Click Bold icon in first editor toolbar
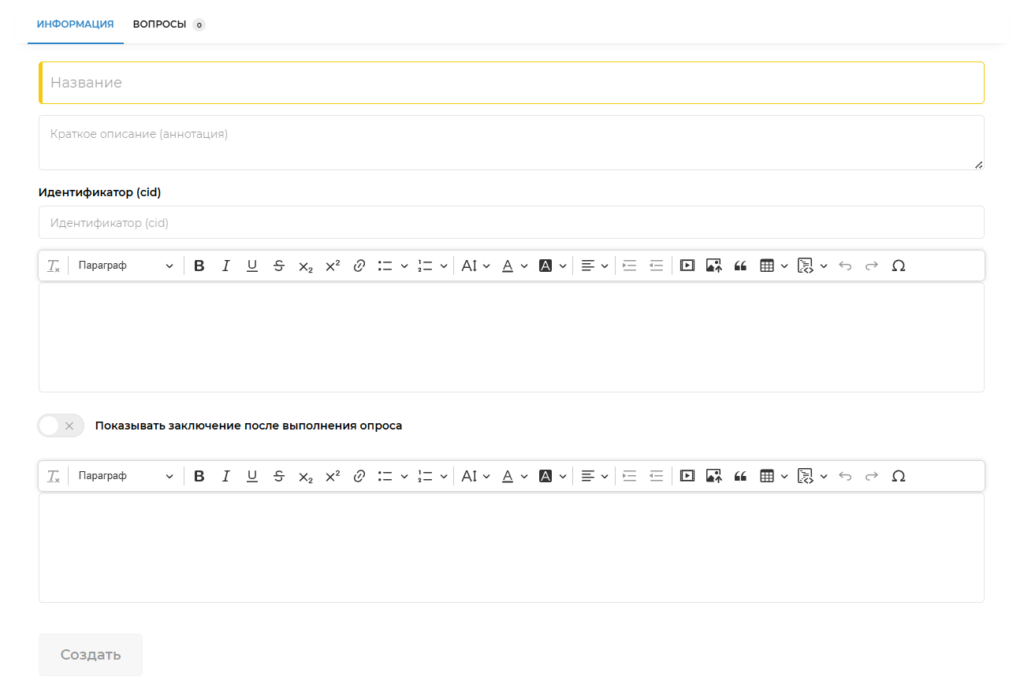Viewport: 1024px width, 684px height. click(199, 266)
